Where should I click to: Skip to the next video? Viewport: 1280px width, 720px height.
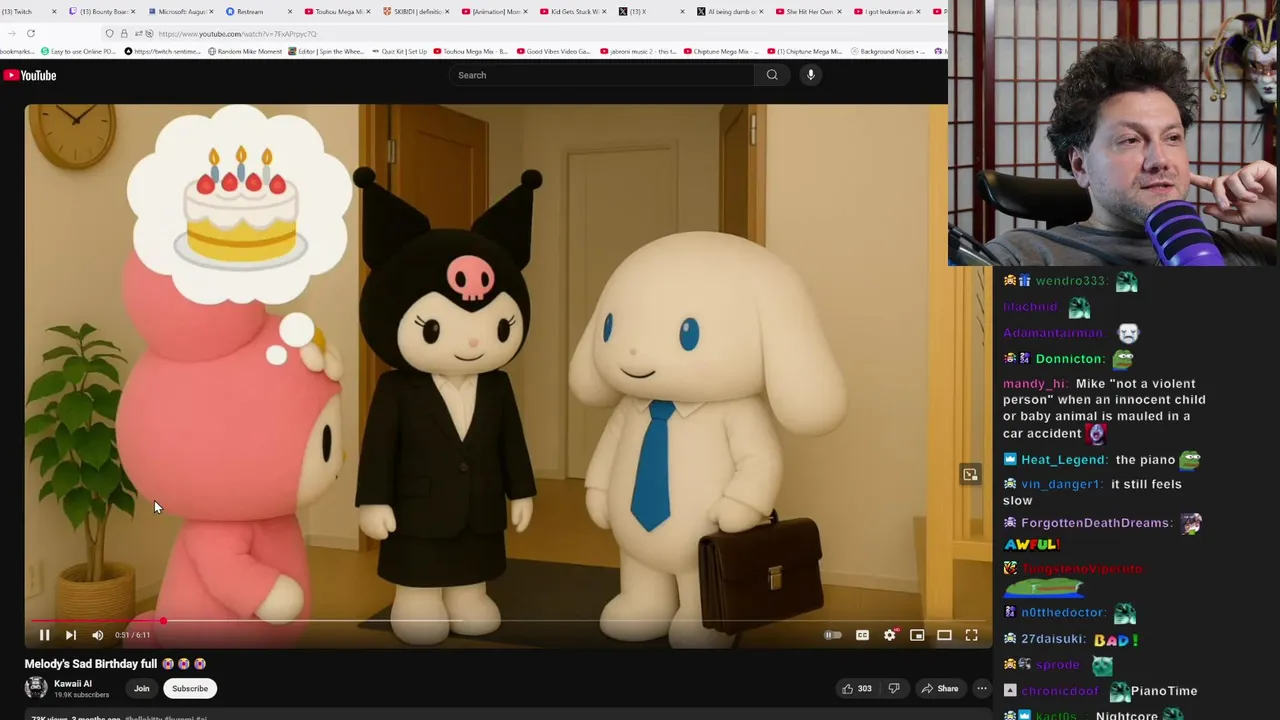click(71, 635)
